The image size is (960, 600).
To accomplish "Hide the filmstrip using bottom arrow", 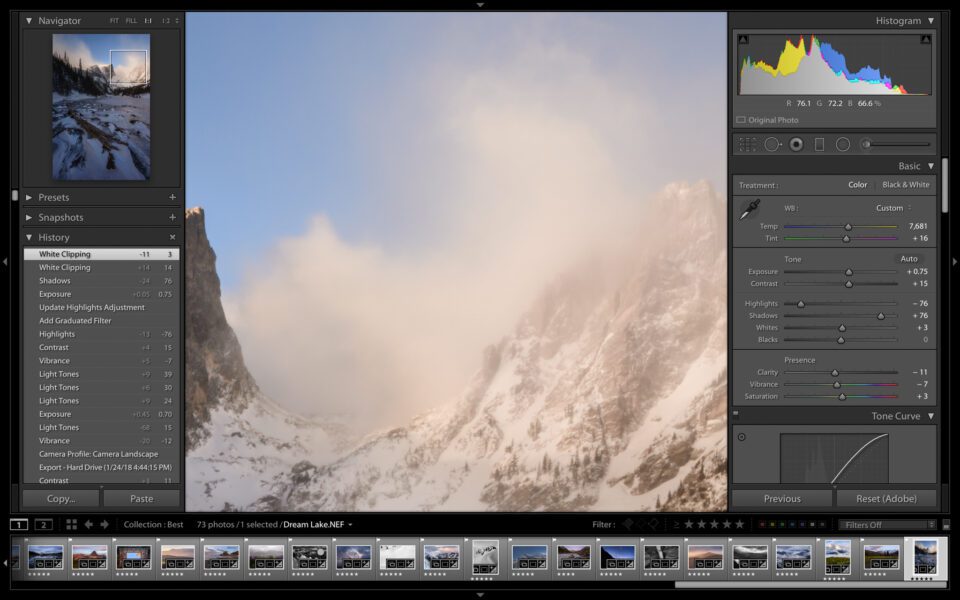I will coord(480,594).
